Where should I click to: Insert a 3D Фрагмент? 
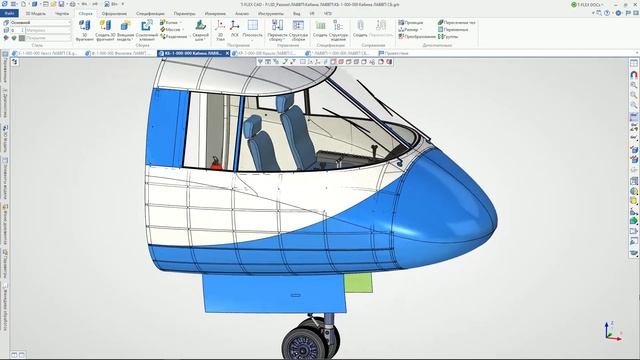(84, 30)
